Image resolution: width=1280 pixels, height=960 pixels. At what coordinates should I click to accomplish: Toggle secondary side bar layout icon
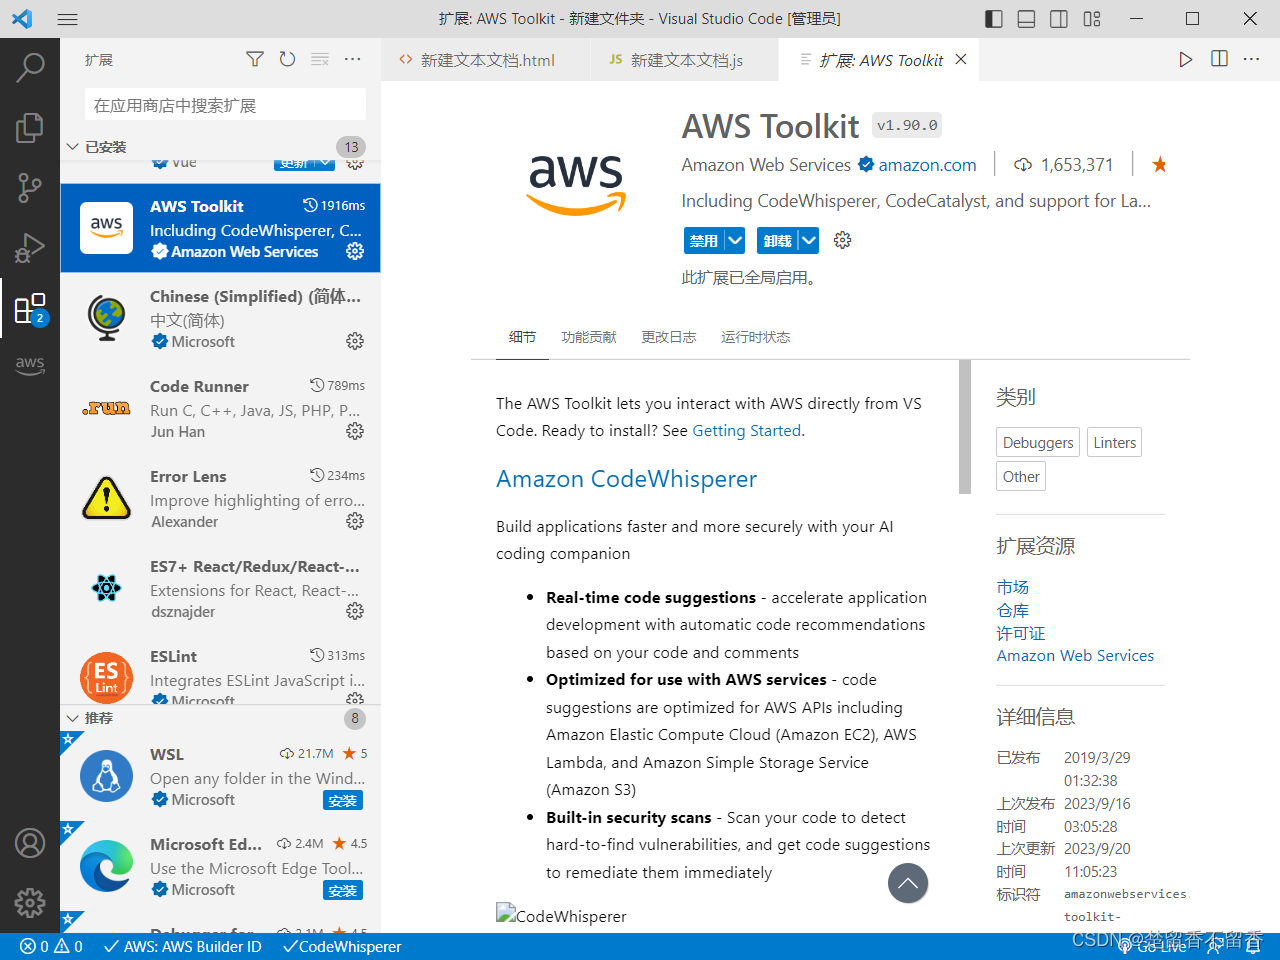pyautogui.click(x=1059, y=19)
